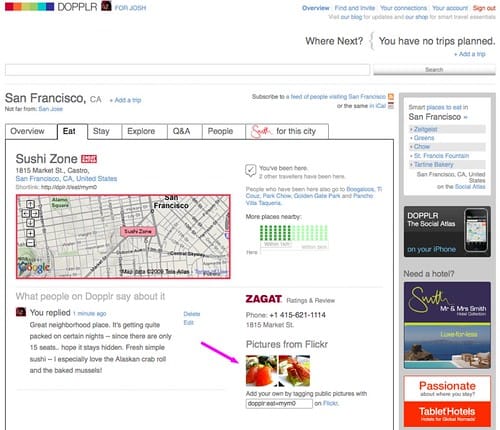
Task: Click the RSS feed icon
Action: click(x=391, y=97)
